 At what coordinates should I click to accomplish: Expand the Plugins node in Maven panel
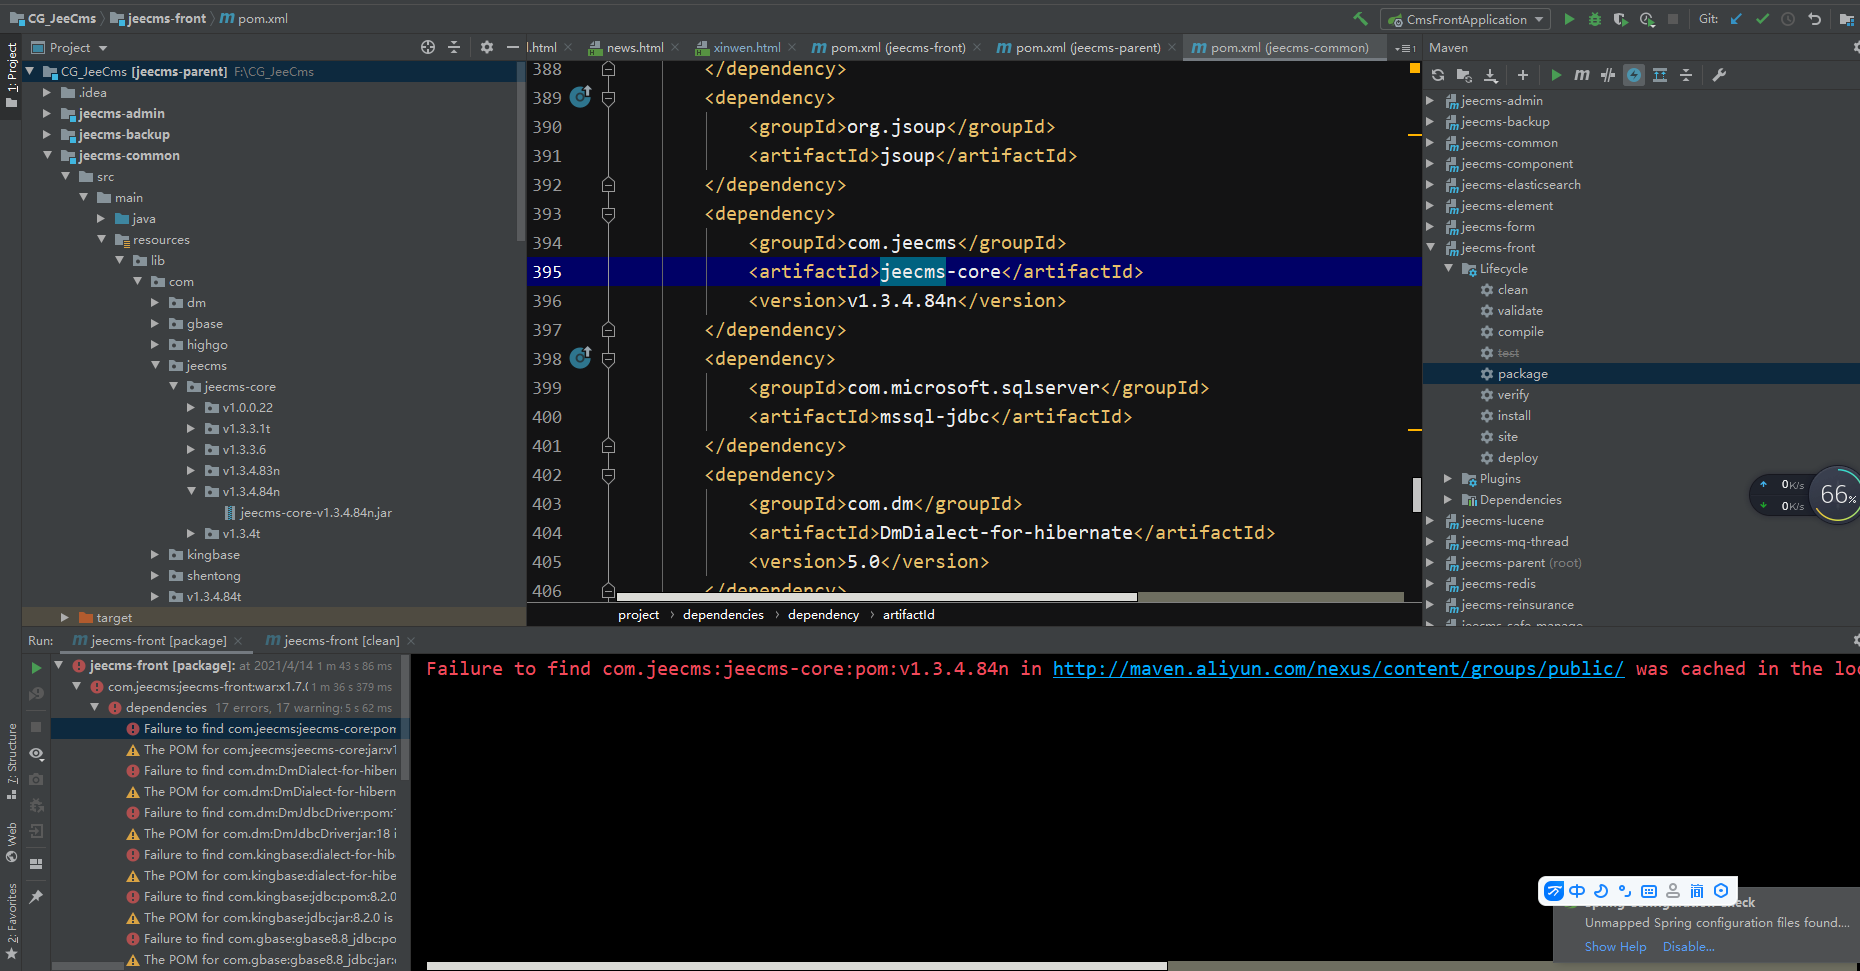[x=1448, y=479]
